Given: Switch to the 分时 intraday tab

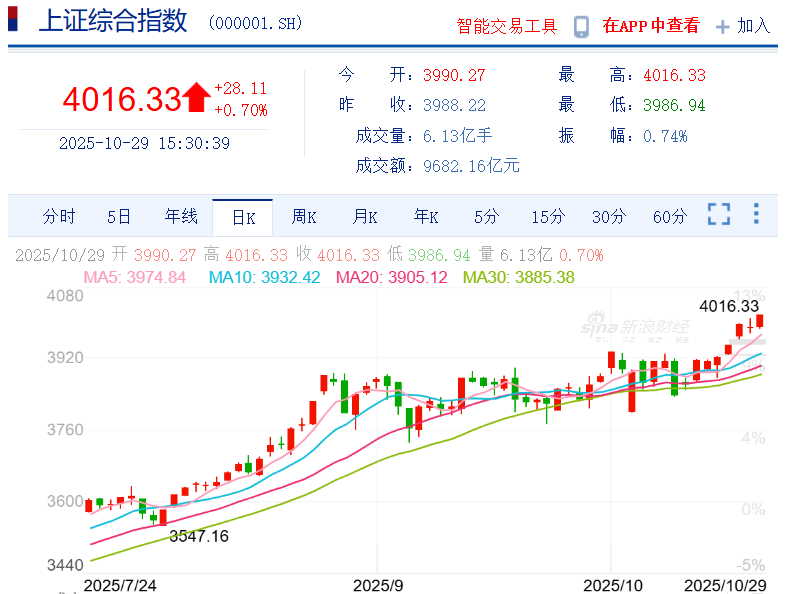Looking at the screenshot, I should pyautogui.click(x=59, y=216).
